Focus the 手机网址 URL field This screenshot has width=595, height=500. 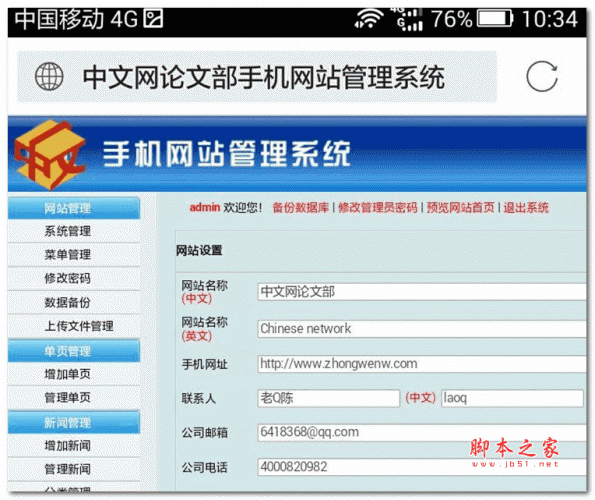[422, 364]
